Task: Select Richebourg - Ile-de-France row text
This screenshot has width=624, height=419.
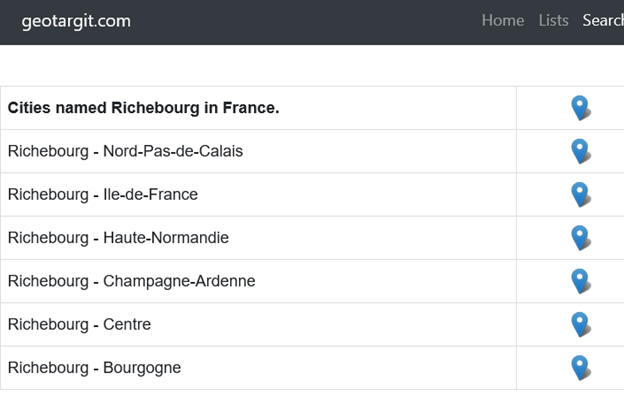Action: click(x=103, y=195)
